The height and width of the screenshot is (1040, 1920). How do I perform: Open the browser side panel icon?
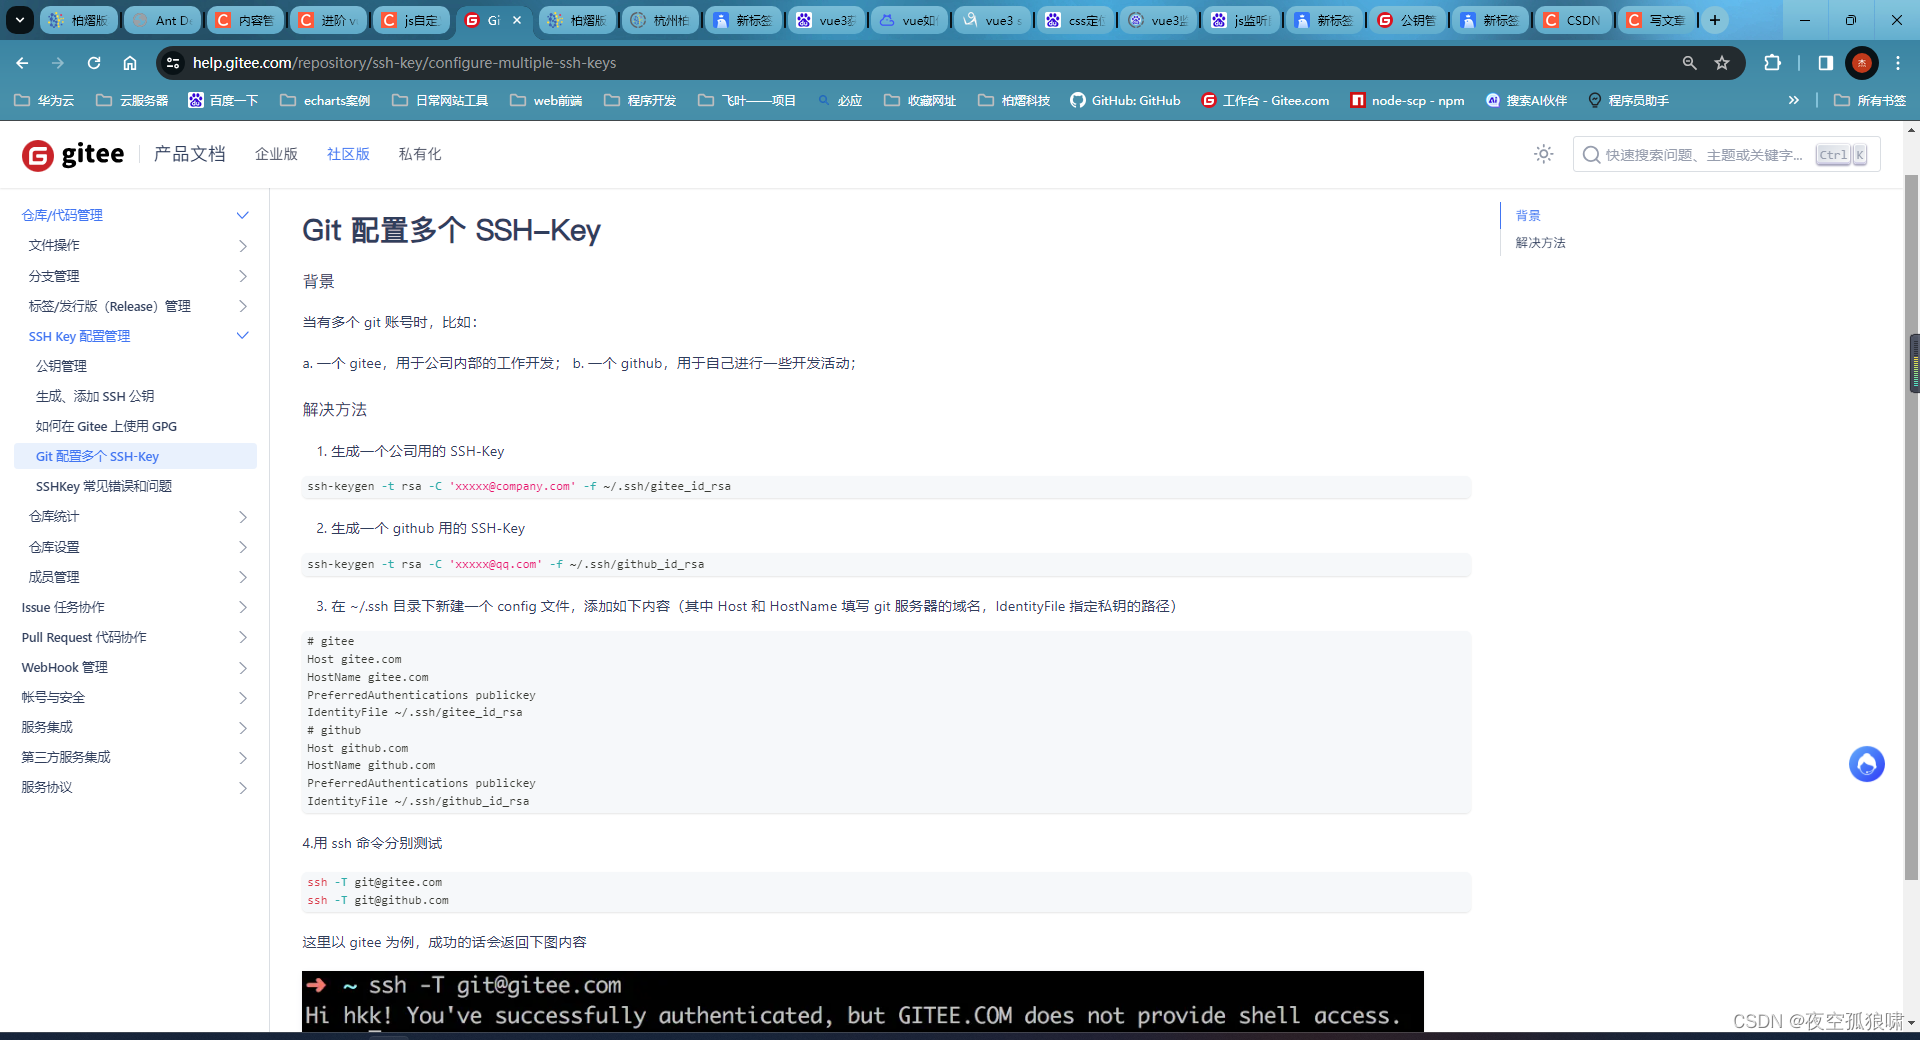coord(1826,63)
